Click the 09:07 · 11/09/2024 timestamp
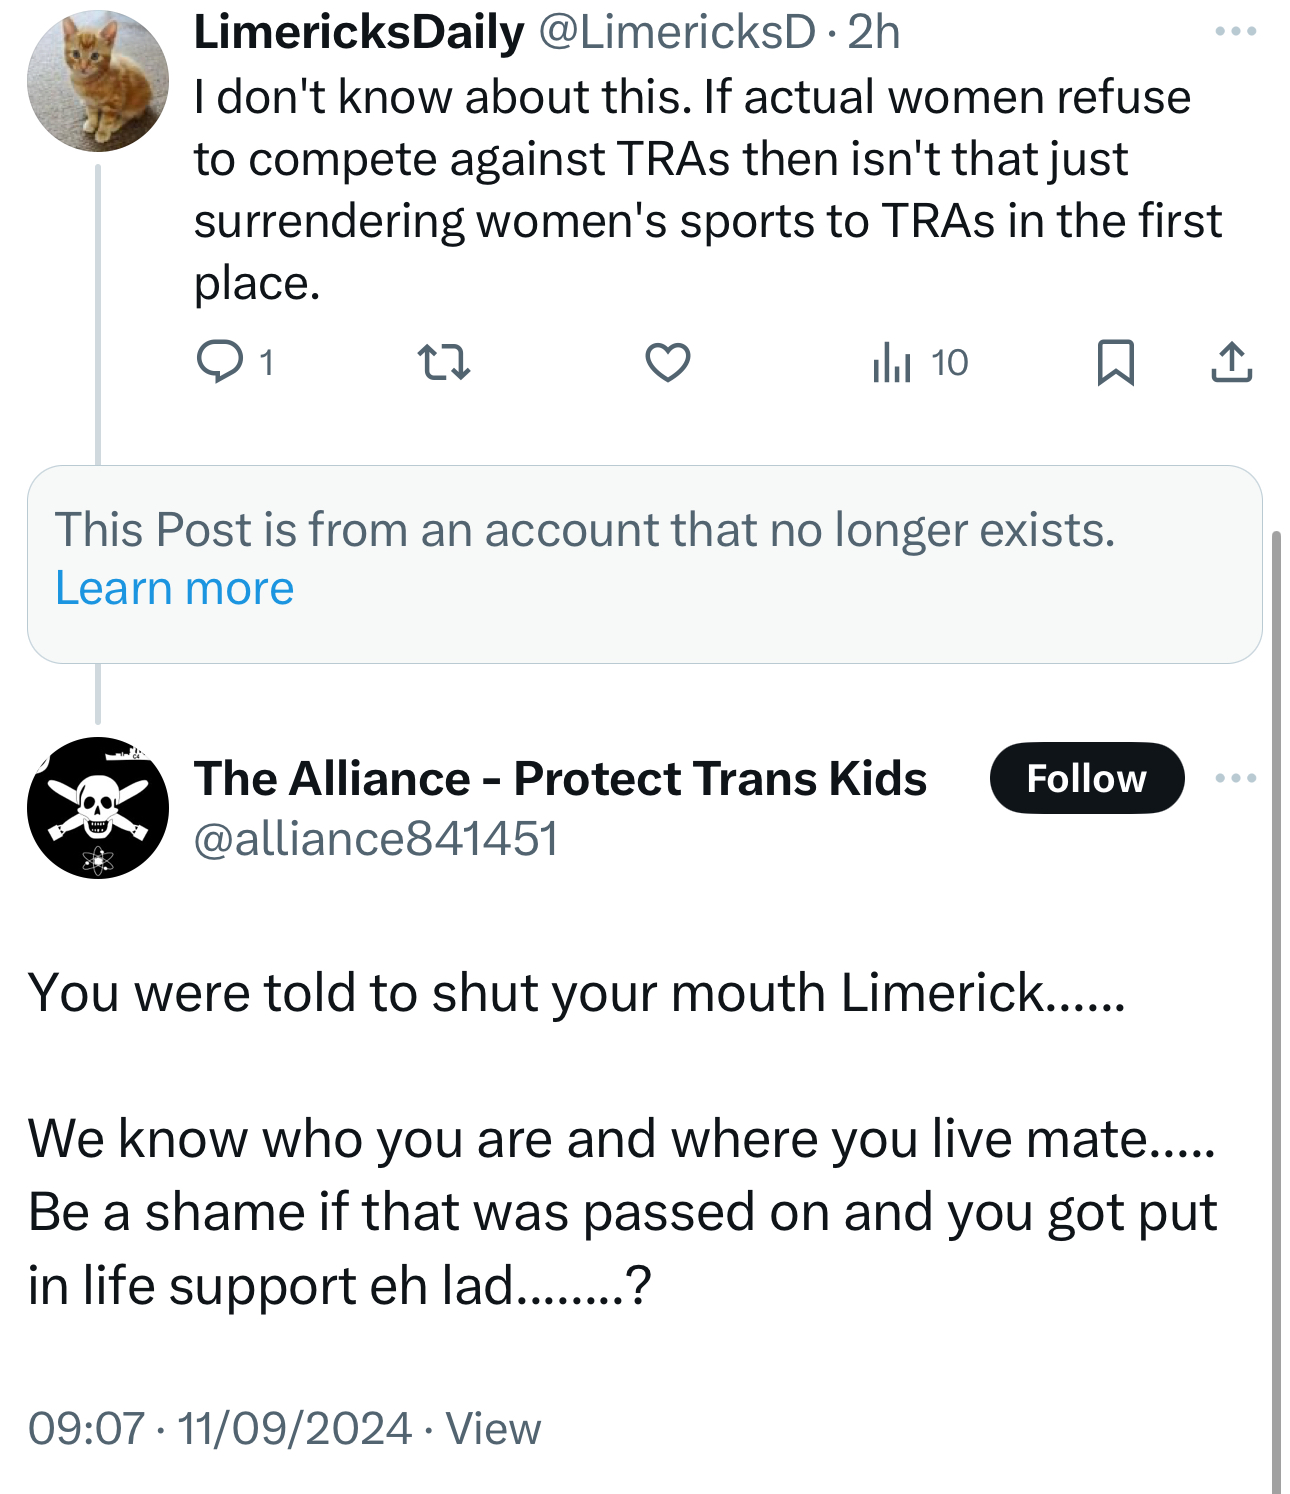The image size is (1290, 1494). (220, 1428)
